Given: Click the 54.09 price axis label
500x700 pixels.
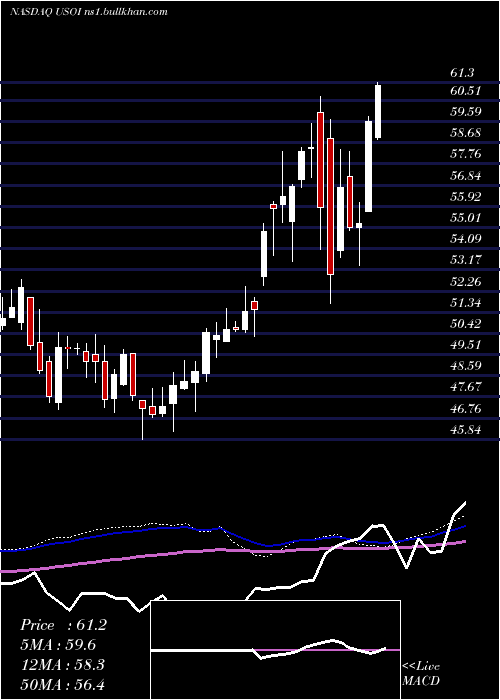Looking at the screenshot, I should pyautogui.click(x=466, y=238).
